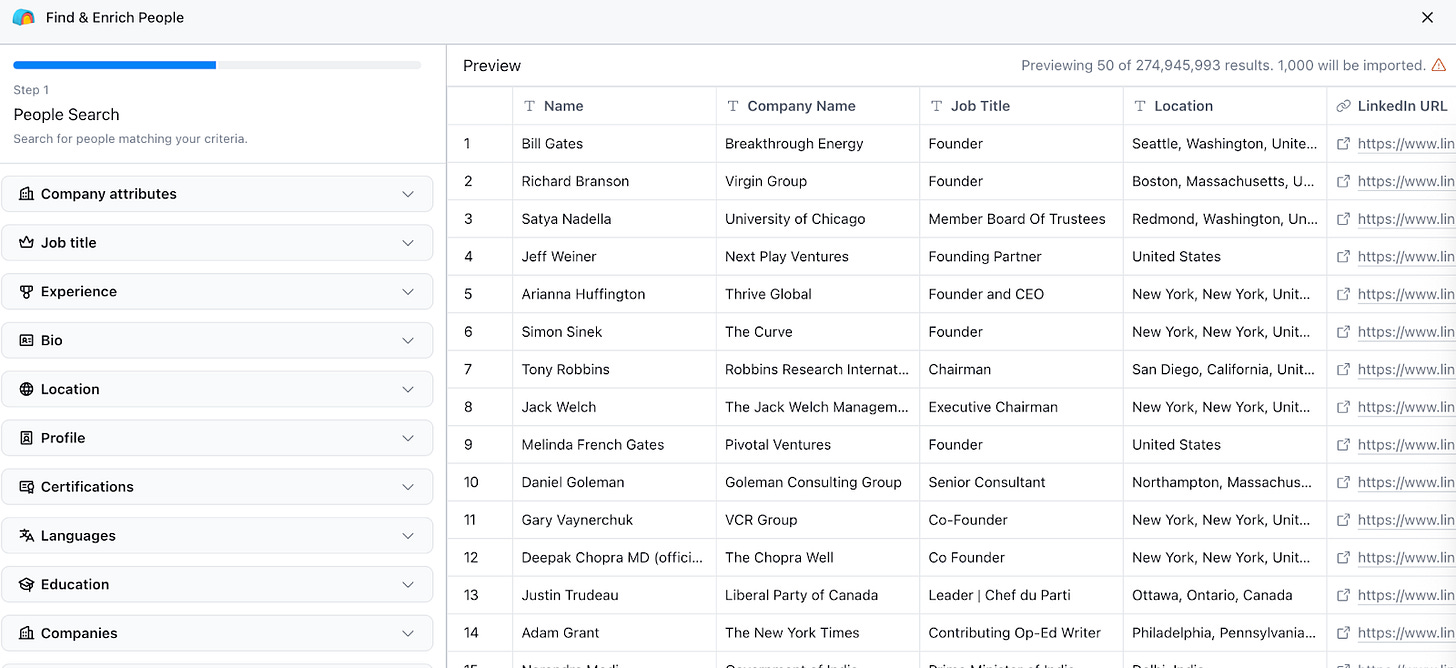Image resolution: width=1456 pixels, height=668 pixels.
Task: Click external link icon in Tony Robbins row
Action: tap(1343, 369)
